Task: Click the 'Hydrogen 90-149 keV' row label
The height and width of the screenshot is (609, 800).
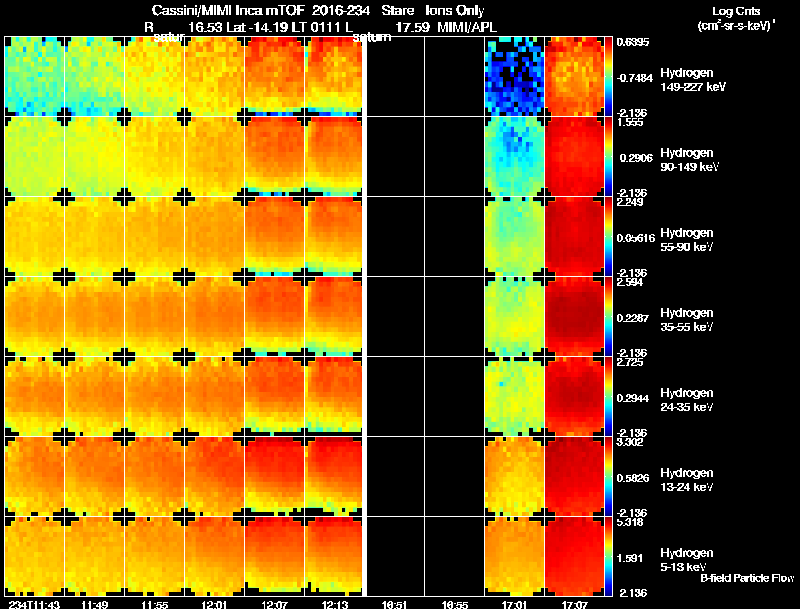Action: point(689,160)
